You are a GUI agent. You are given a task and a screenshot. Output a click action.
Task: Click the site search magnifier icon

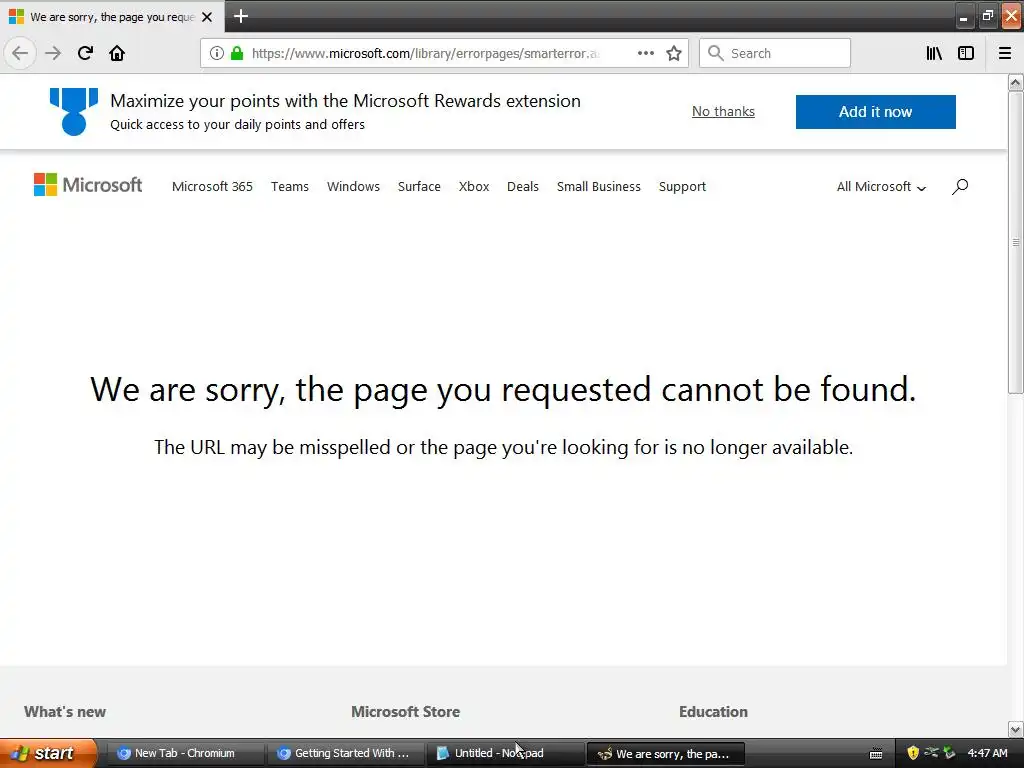960,187
